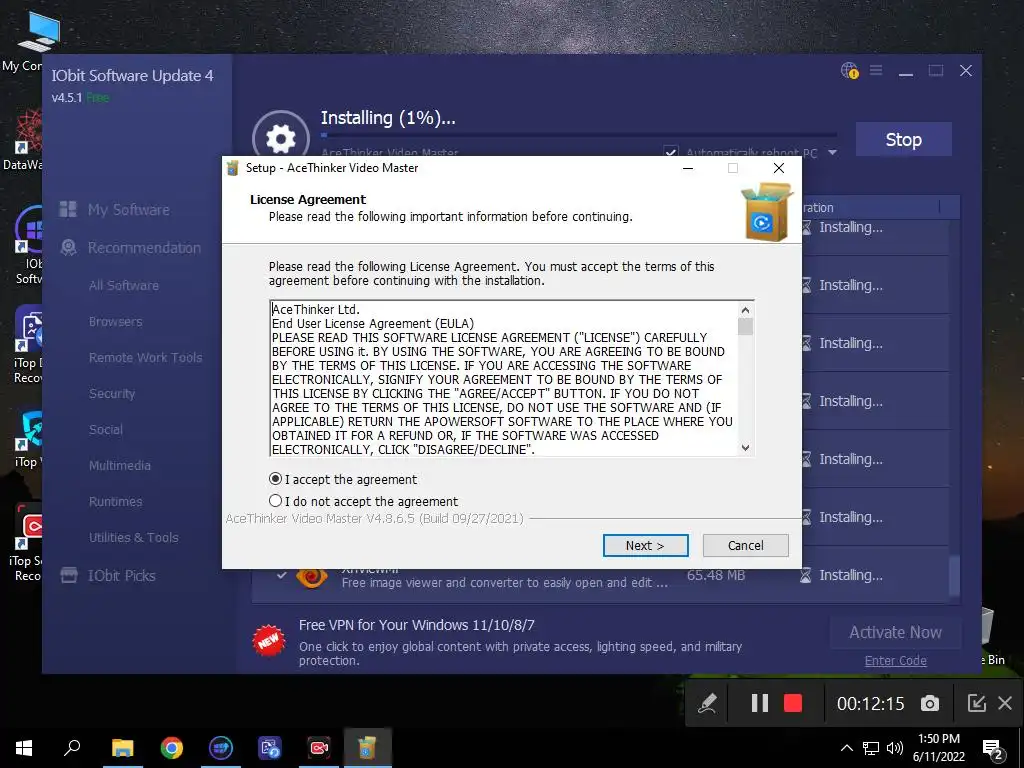The height and width of the screenshot is (768, 1024).
Task: Stop the IObit installation
Action: click(903, 139)
